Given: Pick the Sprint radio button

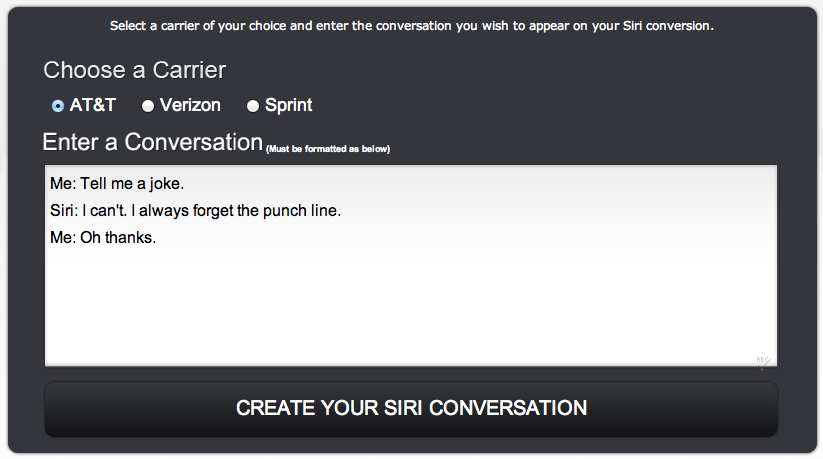Looking at the screenshot, I should click(x=253, y=106).
